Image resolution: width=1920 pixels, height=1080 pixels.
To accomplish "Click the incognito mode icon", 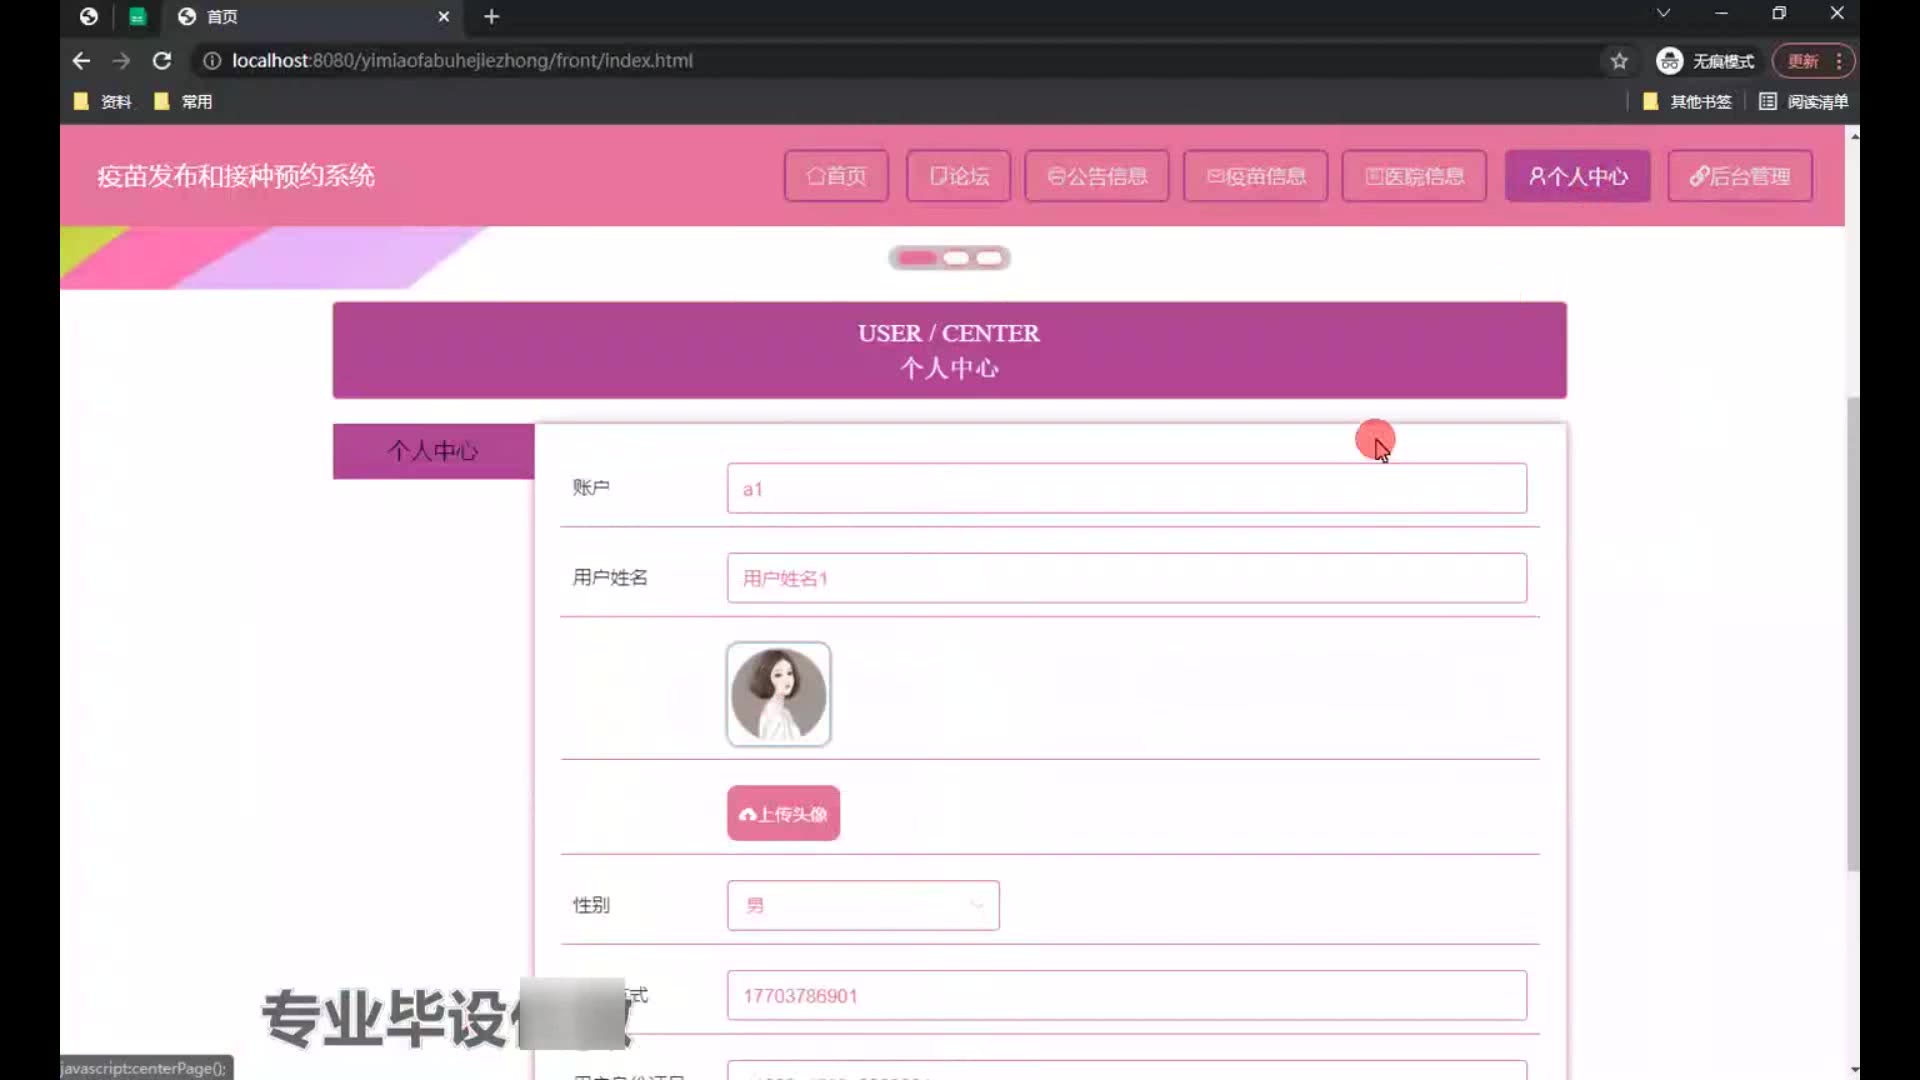I will click(1669, 61).
